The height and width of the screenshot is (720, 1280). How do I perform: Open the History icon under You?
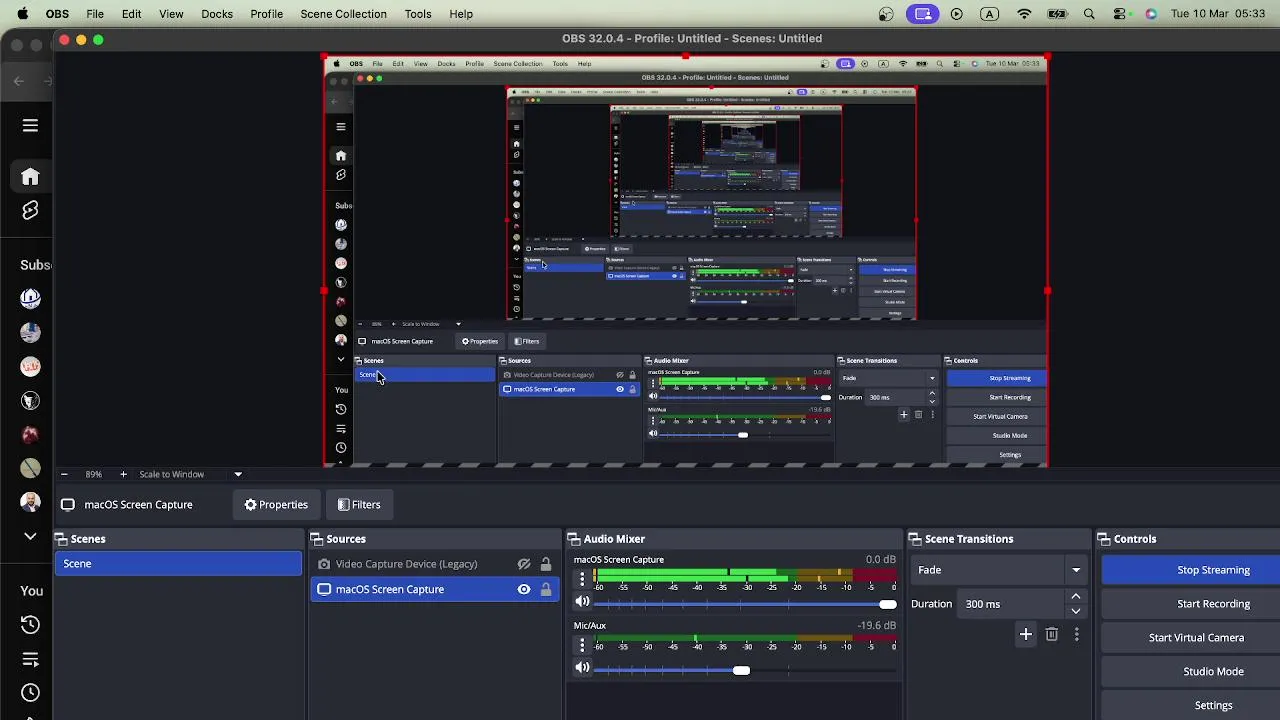click(30, 625)
